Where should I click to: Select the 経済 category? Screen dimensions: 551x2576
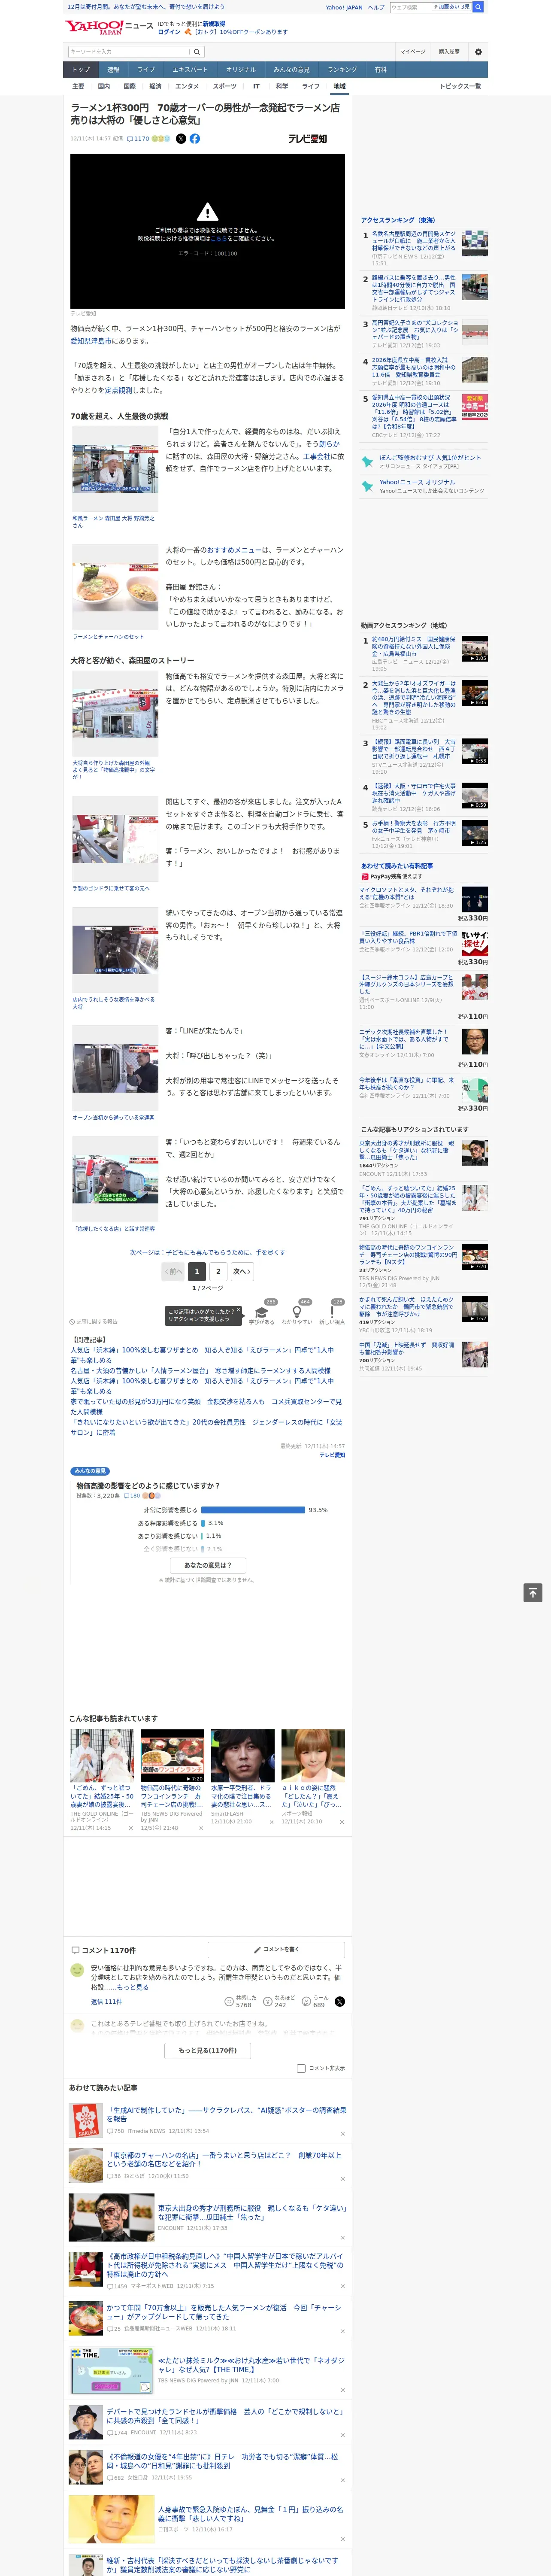pyautogui.click(x=155, y=87)
